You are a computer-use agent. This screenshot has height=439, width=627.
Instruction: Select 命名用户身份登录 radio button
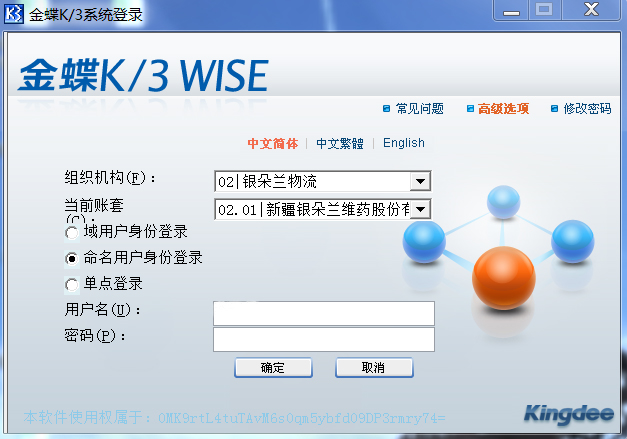[72, 259]
